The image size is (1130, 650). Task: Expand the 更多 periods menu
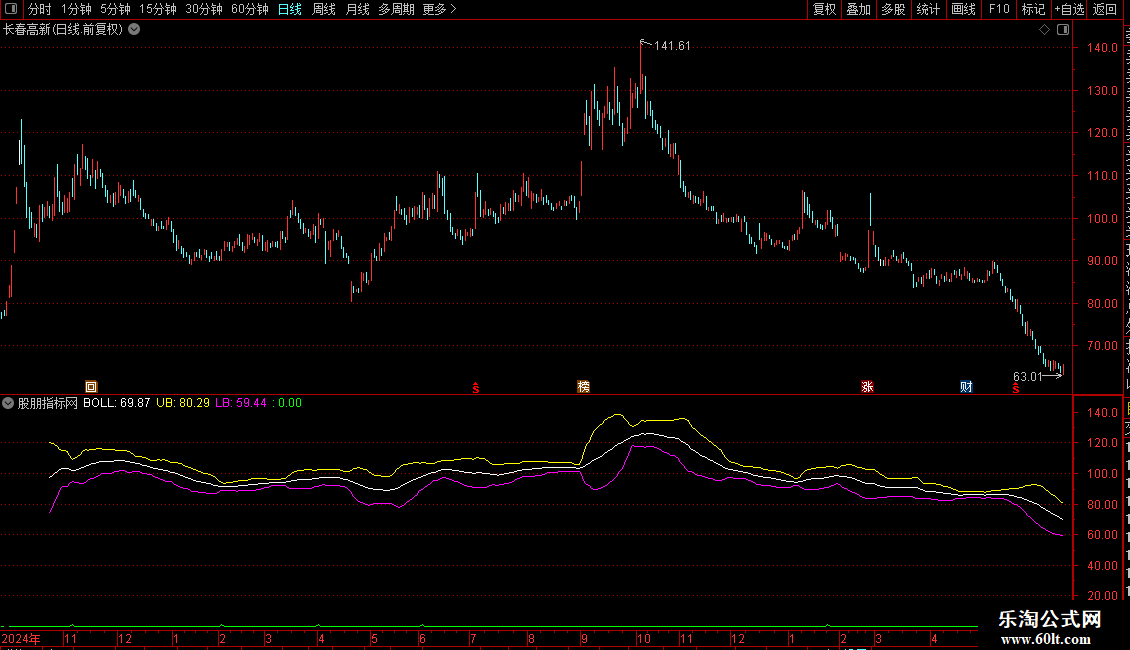pos(439,9)
